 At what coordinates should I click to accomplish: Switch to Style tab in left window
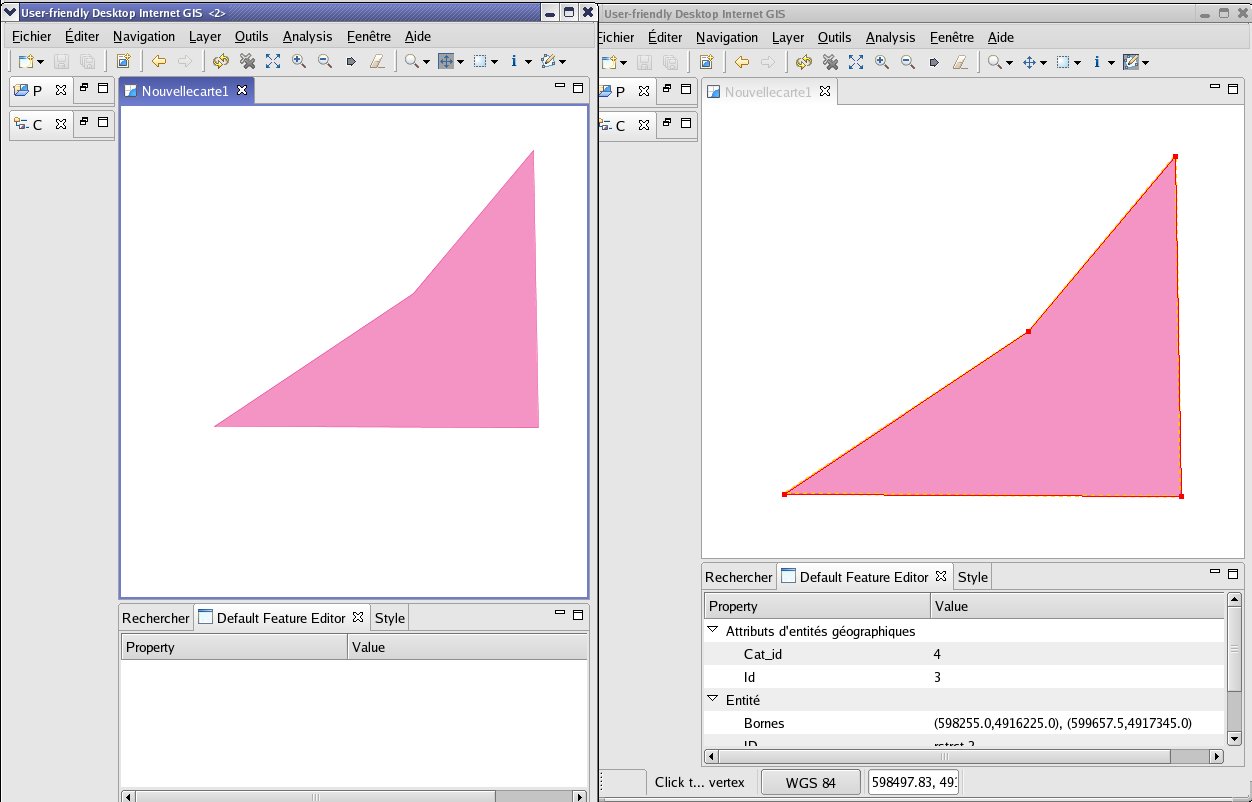pos(389,618)
